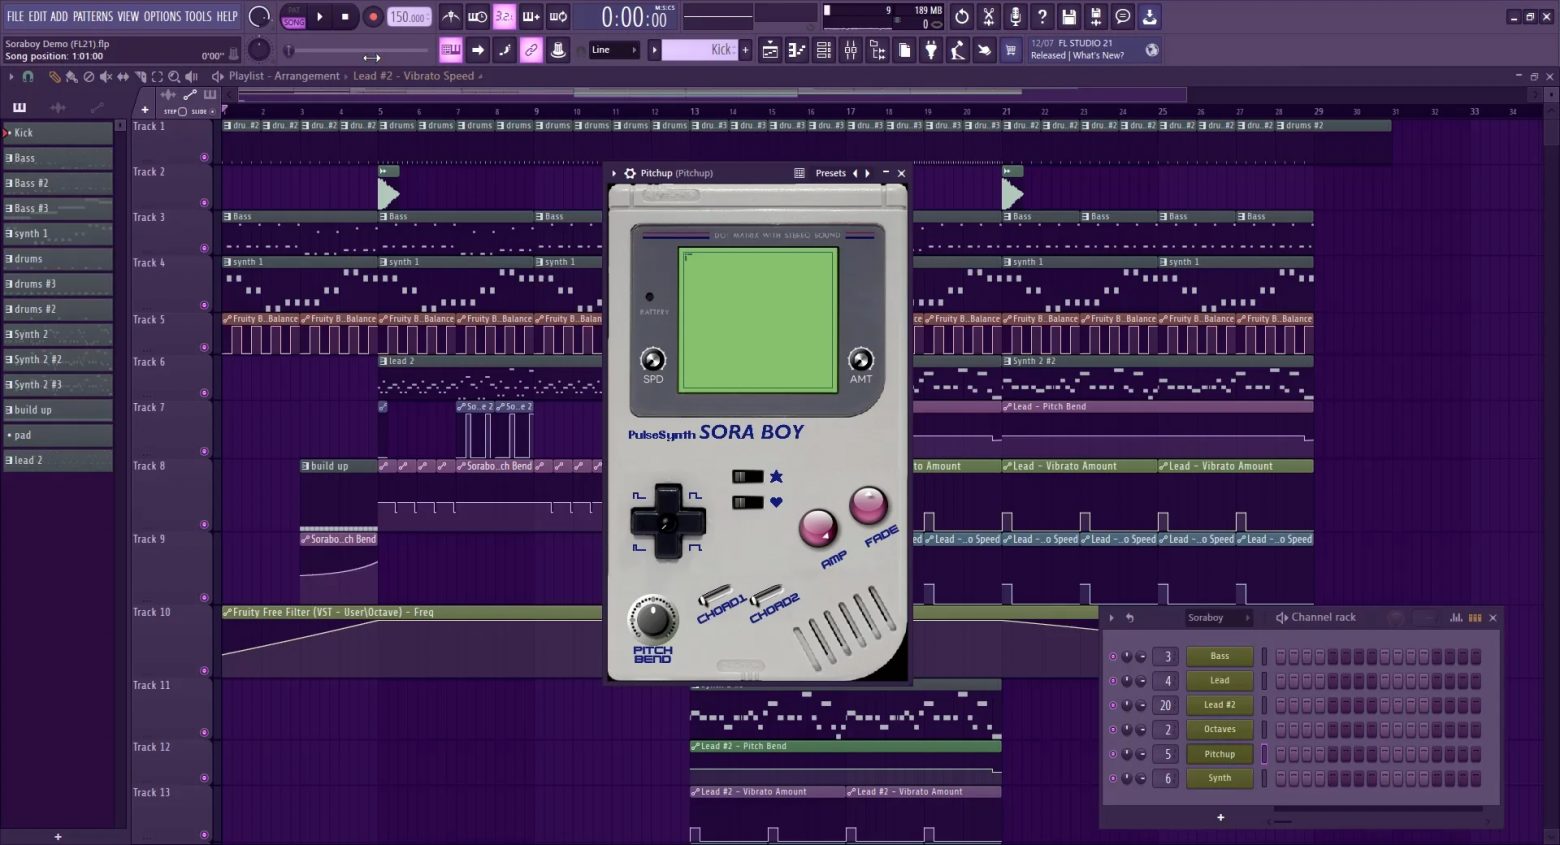Click the stop button
Image resolution: width=1560 pixels, height=845 pixels.
pos(345,17)
